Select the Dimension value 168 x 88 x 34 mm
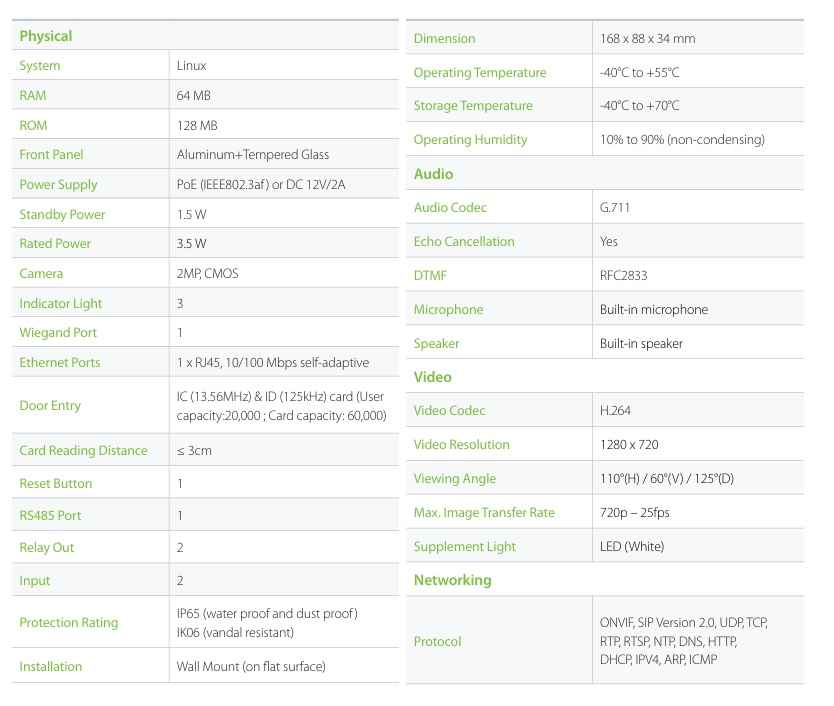 [647, 39]
